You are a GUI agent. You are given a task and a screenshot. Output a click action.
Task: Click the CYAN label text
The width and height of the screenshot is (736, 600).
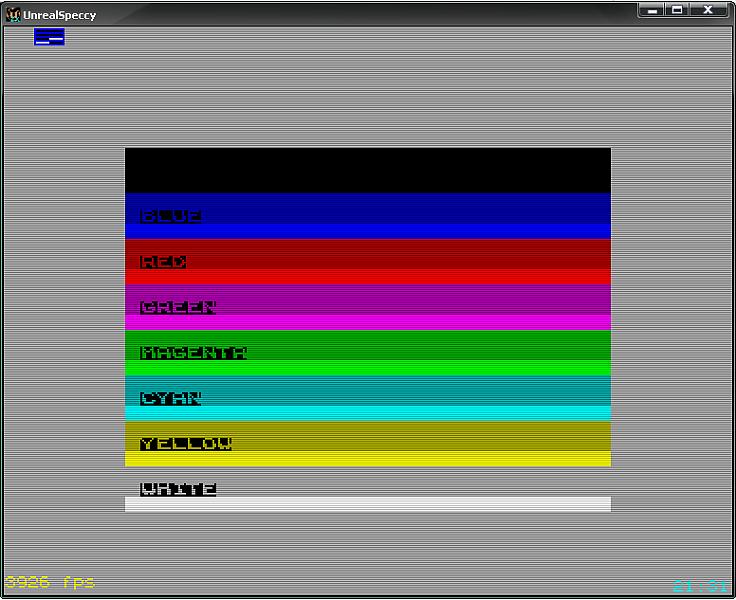[171, 398]
